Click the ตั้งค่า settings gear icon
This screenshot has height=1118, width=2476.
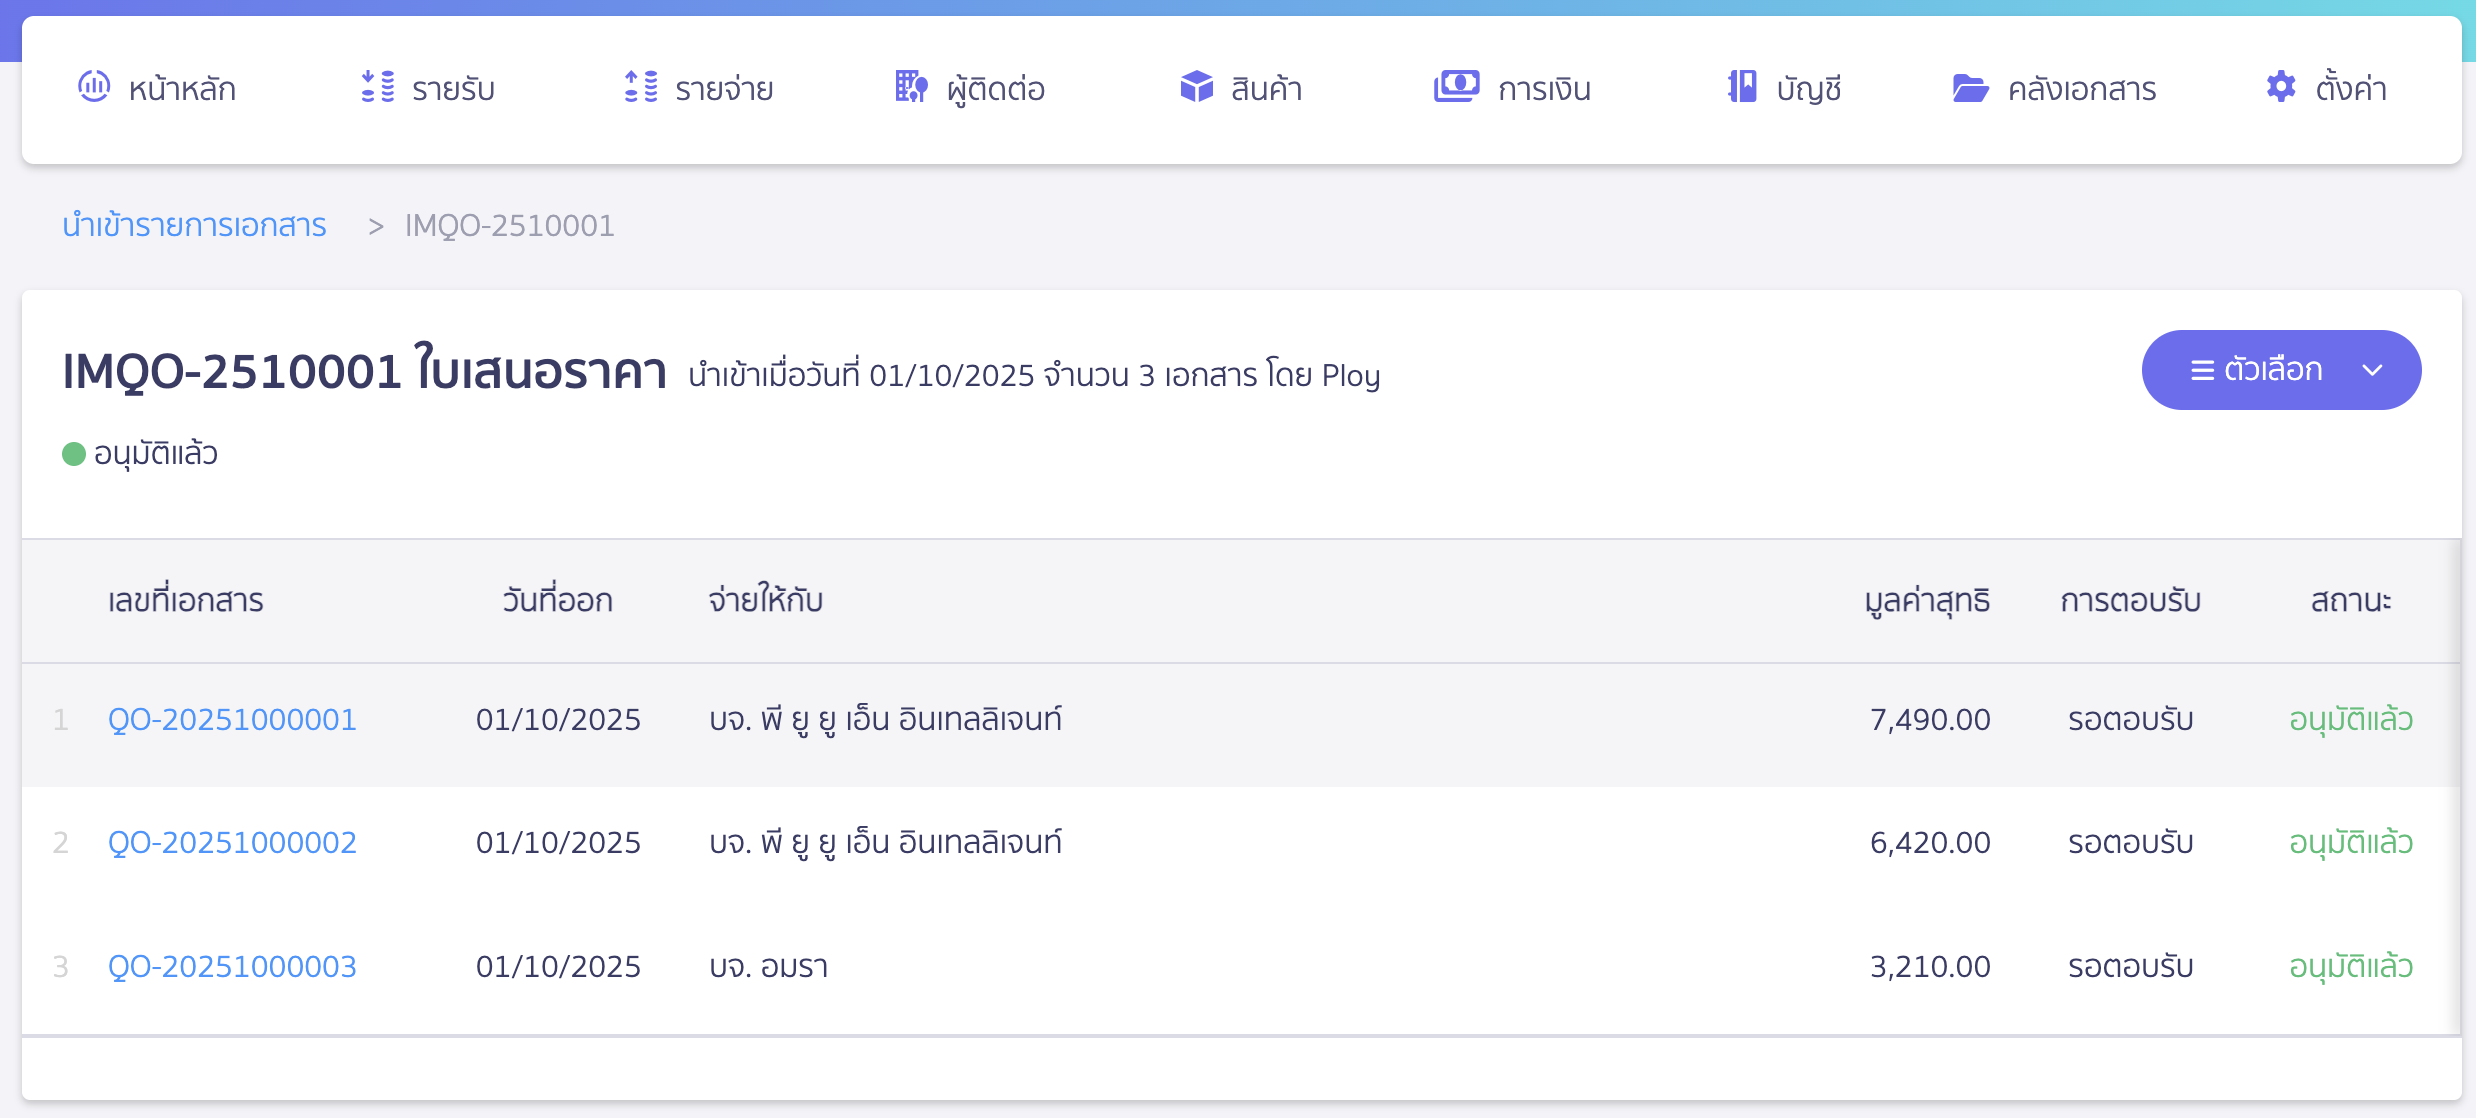pos(2281,88)
